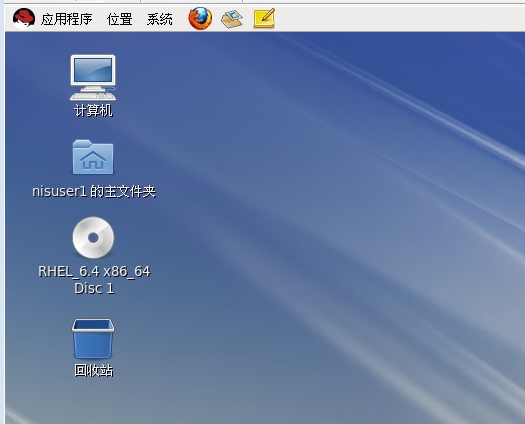Click the 回收站 label text
The height and width of the screenshot is (424, 525).
pyautogui.click(x=94, y=371)
